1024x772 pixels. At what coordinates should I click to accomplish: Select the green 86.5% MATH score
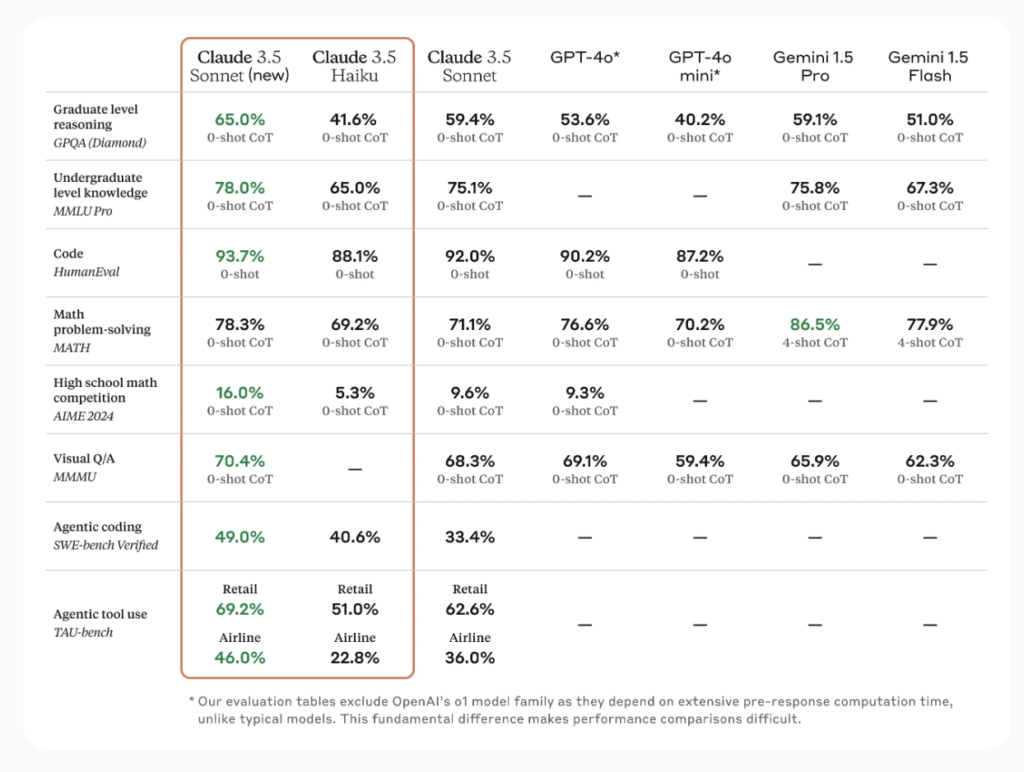pyautogui.click(x=815, y=324)
